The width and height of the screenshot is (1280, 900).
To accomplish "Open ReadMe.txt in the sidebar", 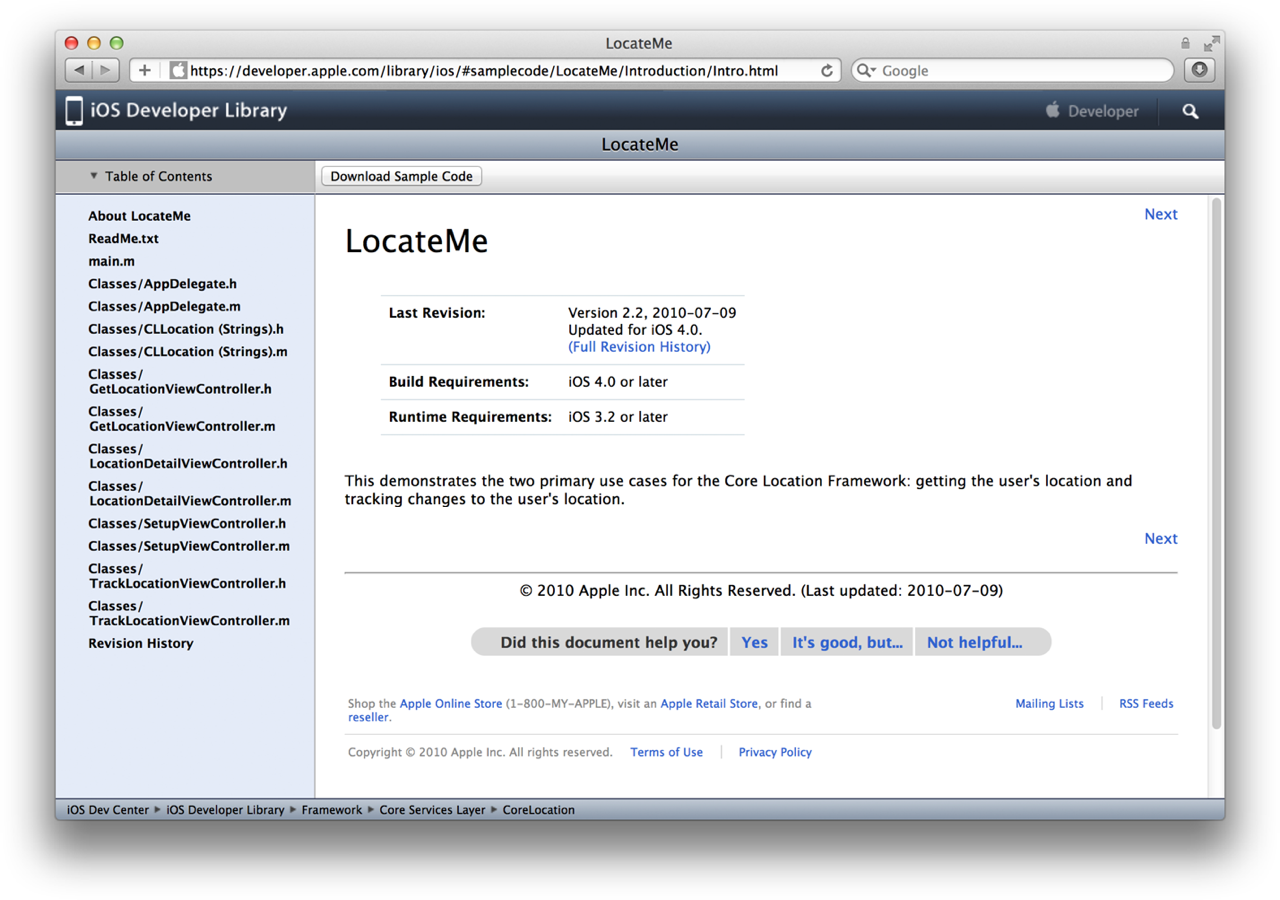I will pyautogui.click(x=123, y=239).
